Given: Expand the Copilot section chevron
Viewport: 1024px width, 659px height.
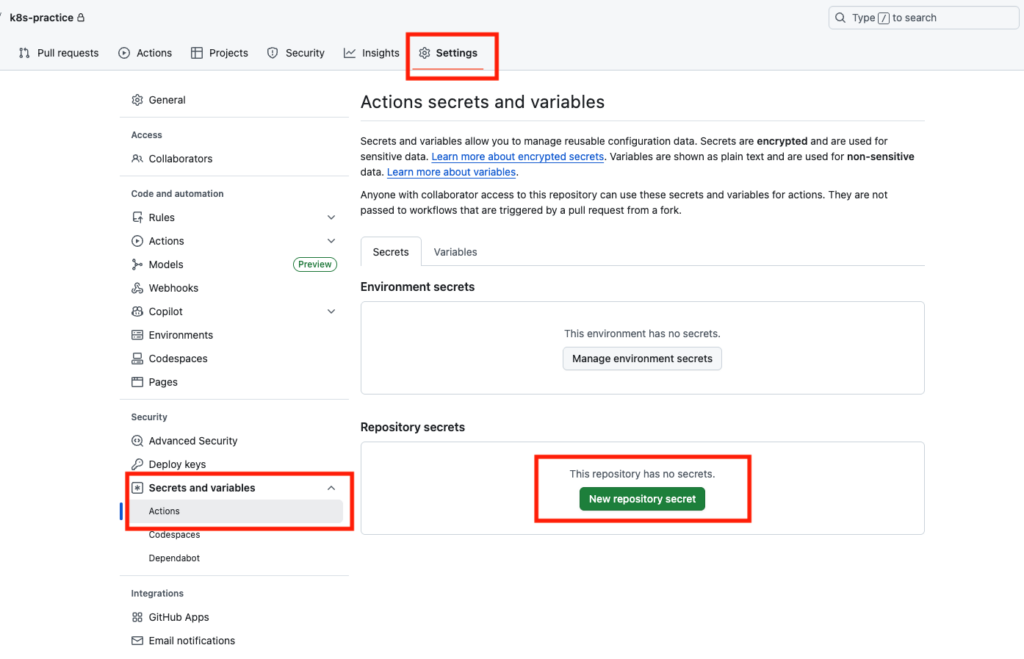Looking at the screenshot, I should (x=331, y=312).
